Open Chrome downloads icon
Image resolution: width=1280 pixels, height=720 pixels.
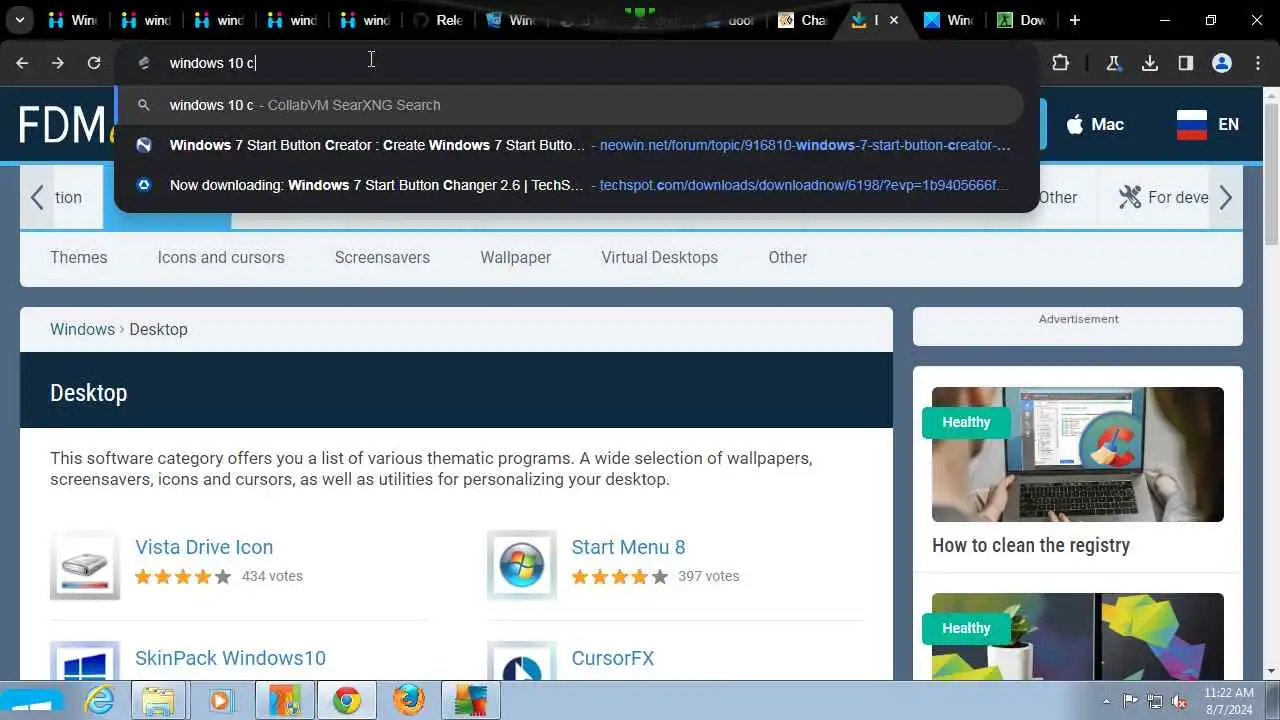pyautogui.click(x=1150, y=63)
